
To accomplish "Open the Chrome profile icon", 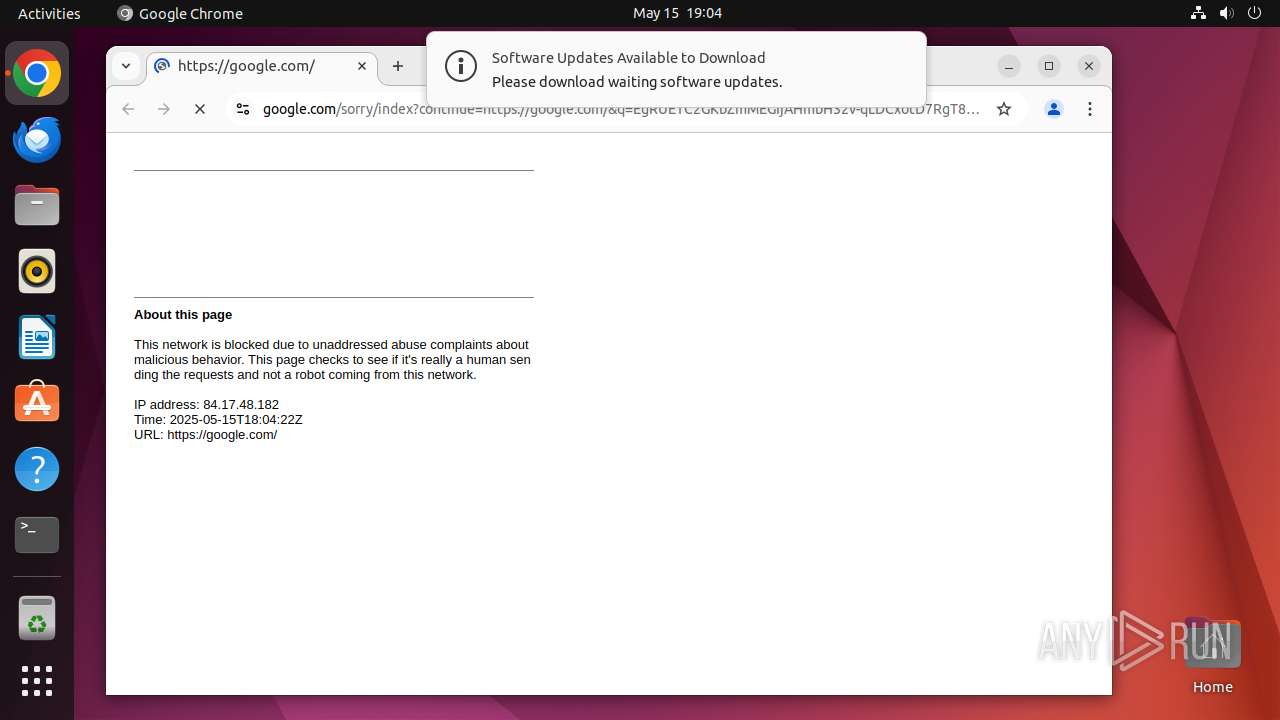I will [x=1054, y=109].
